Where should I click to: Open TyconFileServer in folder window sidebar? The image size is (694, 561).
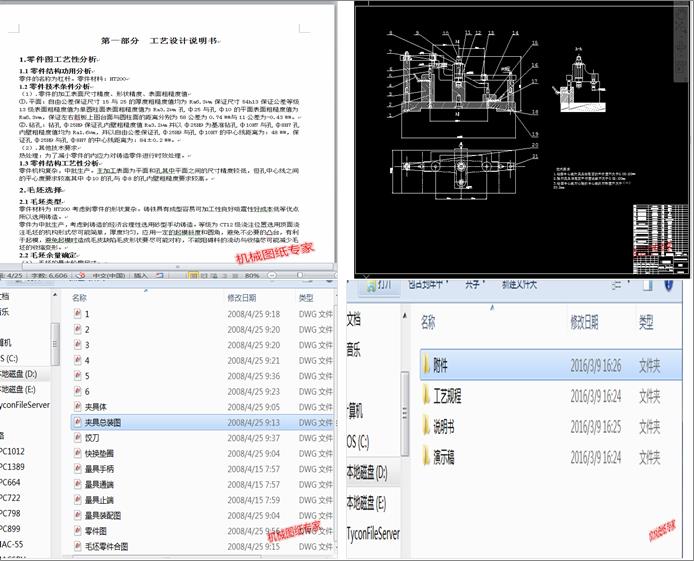point(374,533)
